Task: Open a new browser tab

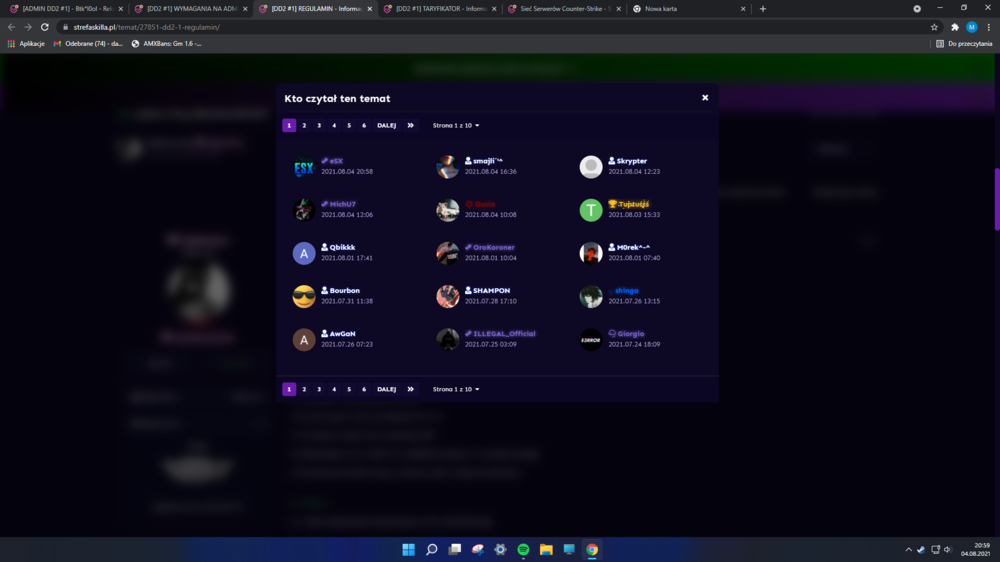Action: (763, 9)
